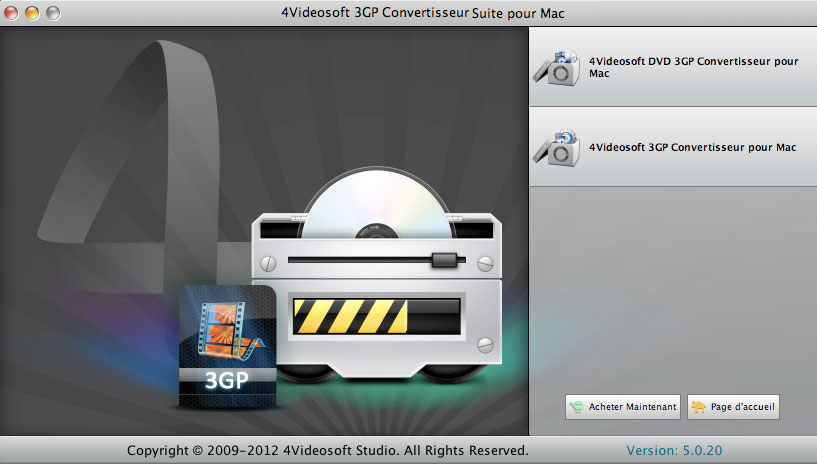Open Page d'accueil button
Image resolution: width=817 pixels, height=464 pixels.
coord(732,407)
